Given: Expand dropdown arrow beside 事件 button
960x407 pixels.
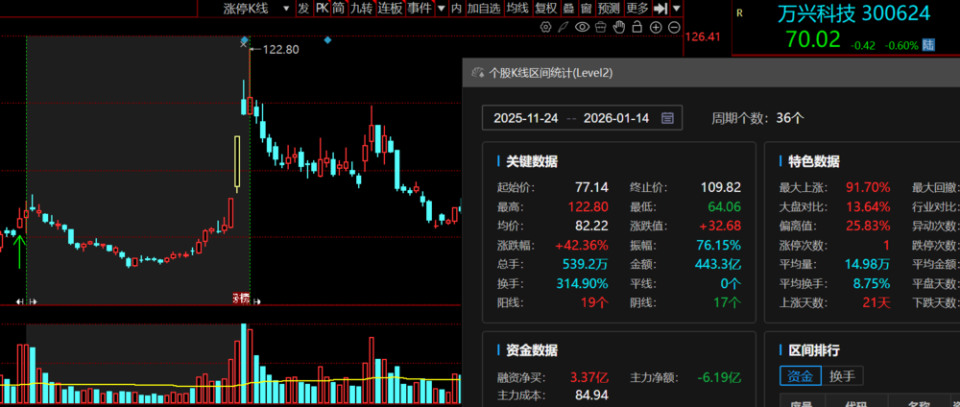Looking at the screenshot, I should pyautogui.click(x=441, y=9).
